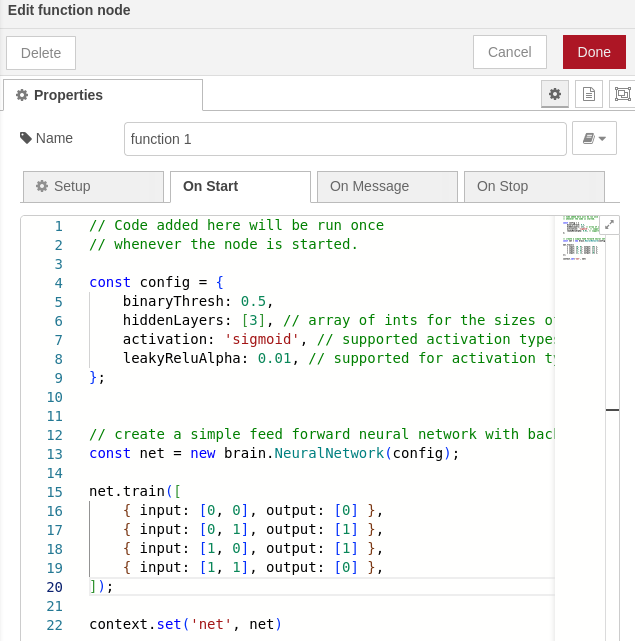Click the Cancel button
This screenshot has width=635, height=641.
(x=509, y=52)
